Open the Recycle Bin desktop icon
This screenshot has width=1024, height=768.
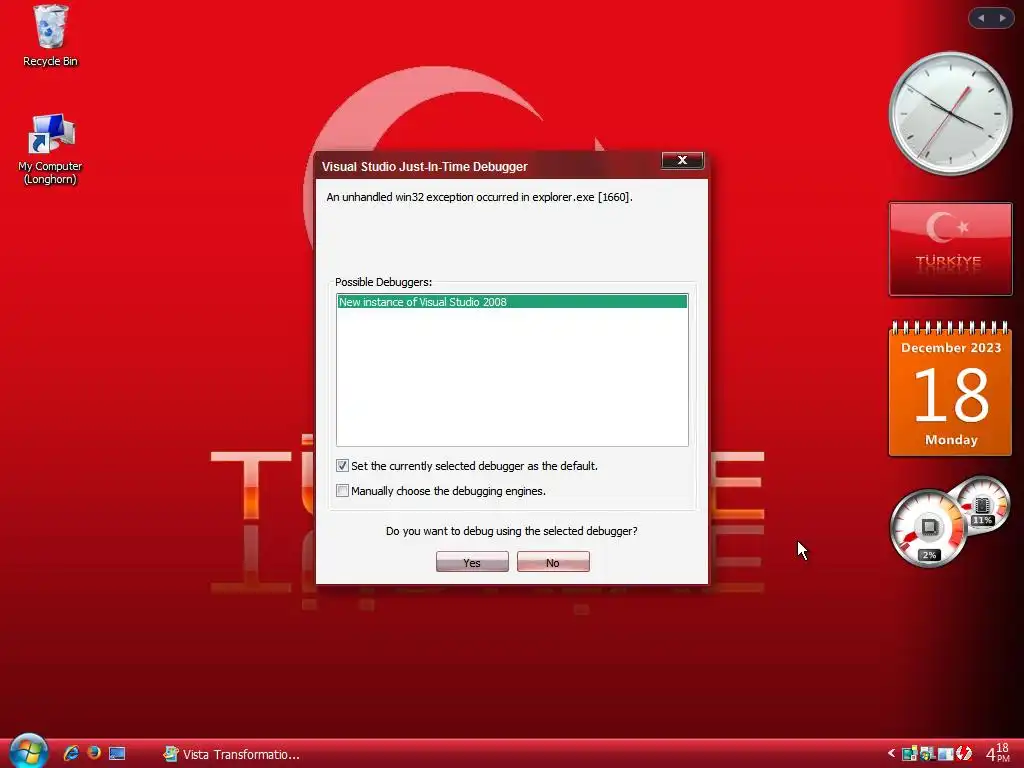click(50, 36)
